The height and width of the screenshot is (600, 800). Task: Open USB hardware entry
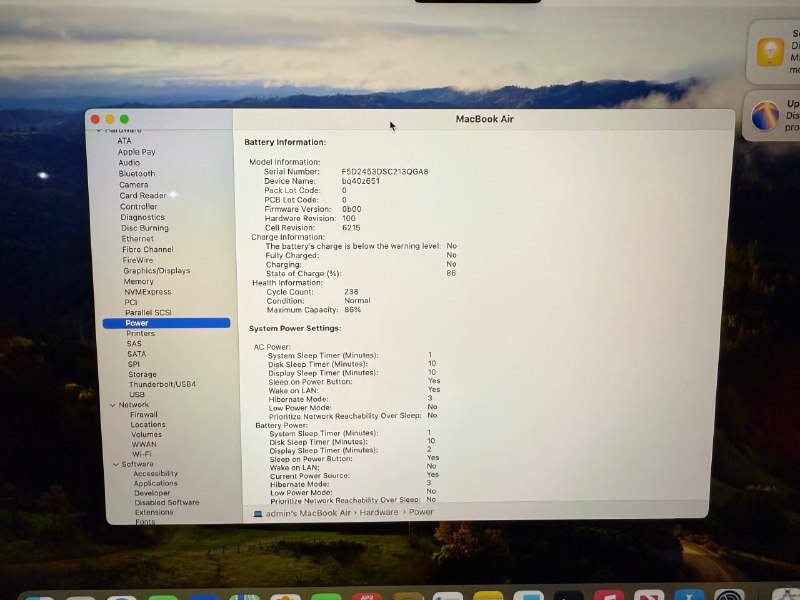tap(137, 394)
